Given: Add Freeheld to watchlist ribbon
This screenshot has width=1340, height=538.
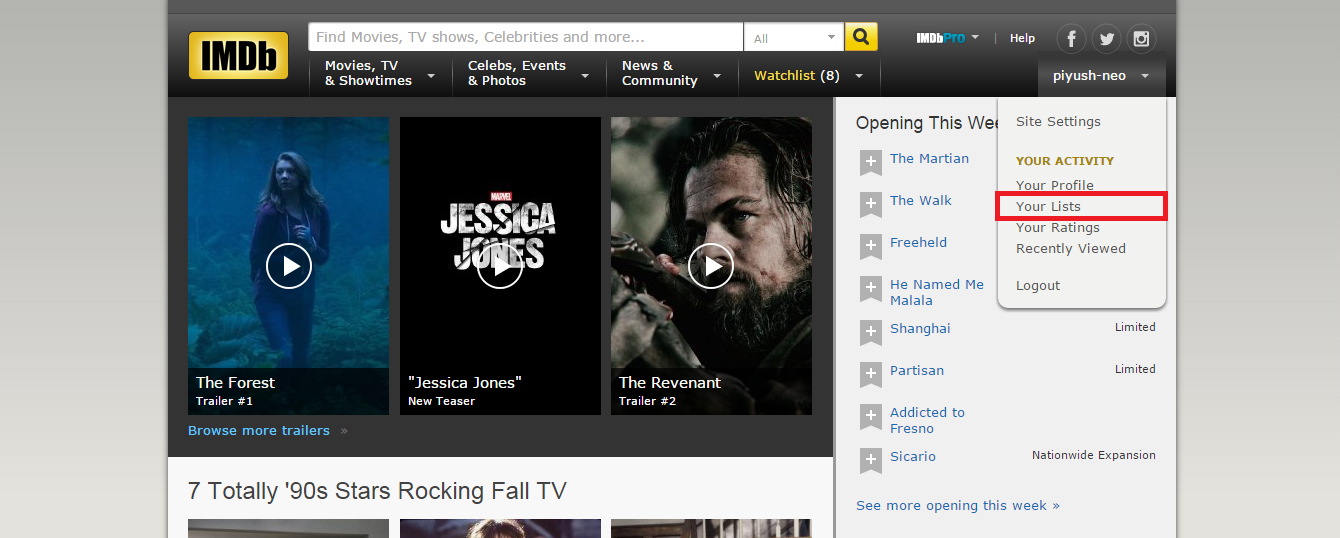Looking at the screenshot, I should click(x=871, y=247).
